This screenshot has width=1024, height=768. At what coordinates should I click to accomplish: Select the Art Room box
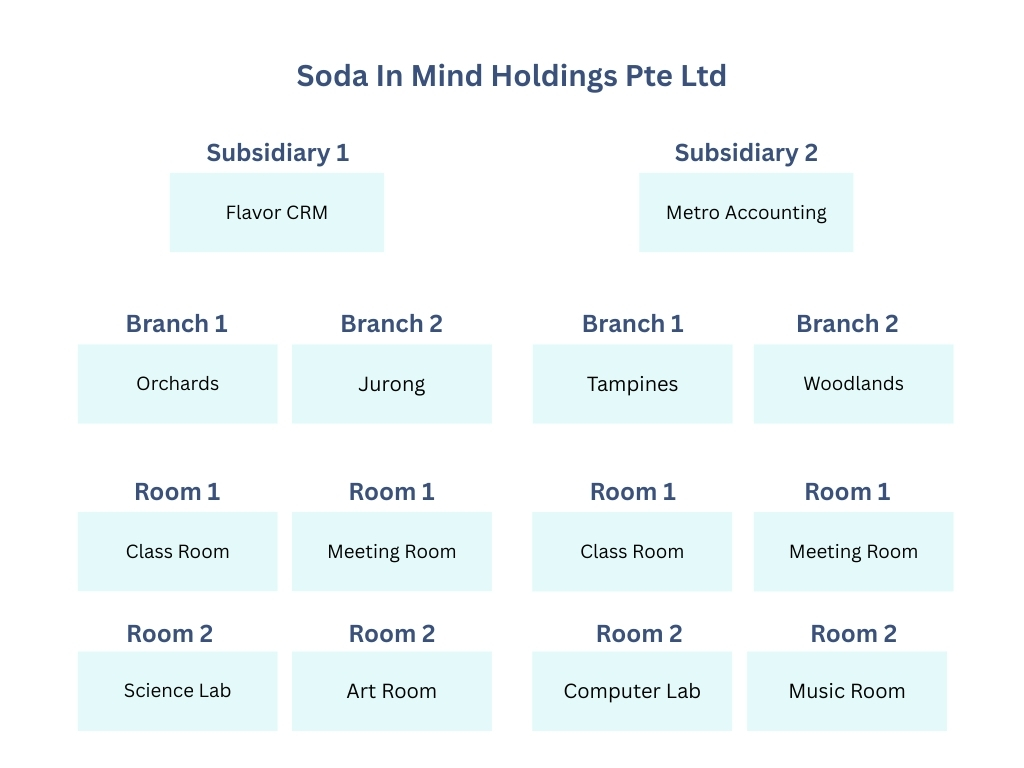(392, 691)
